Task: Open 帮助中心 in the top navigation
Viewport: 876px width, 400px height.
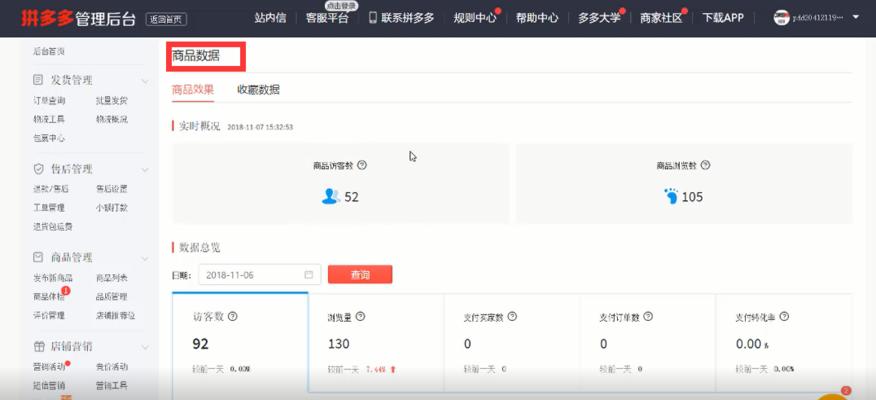Action: (x=537, y=18)
